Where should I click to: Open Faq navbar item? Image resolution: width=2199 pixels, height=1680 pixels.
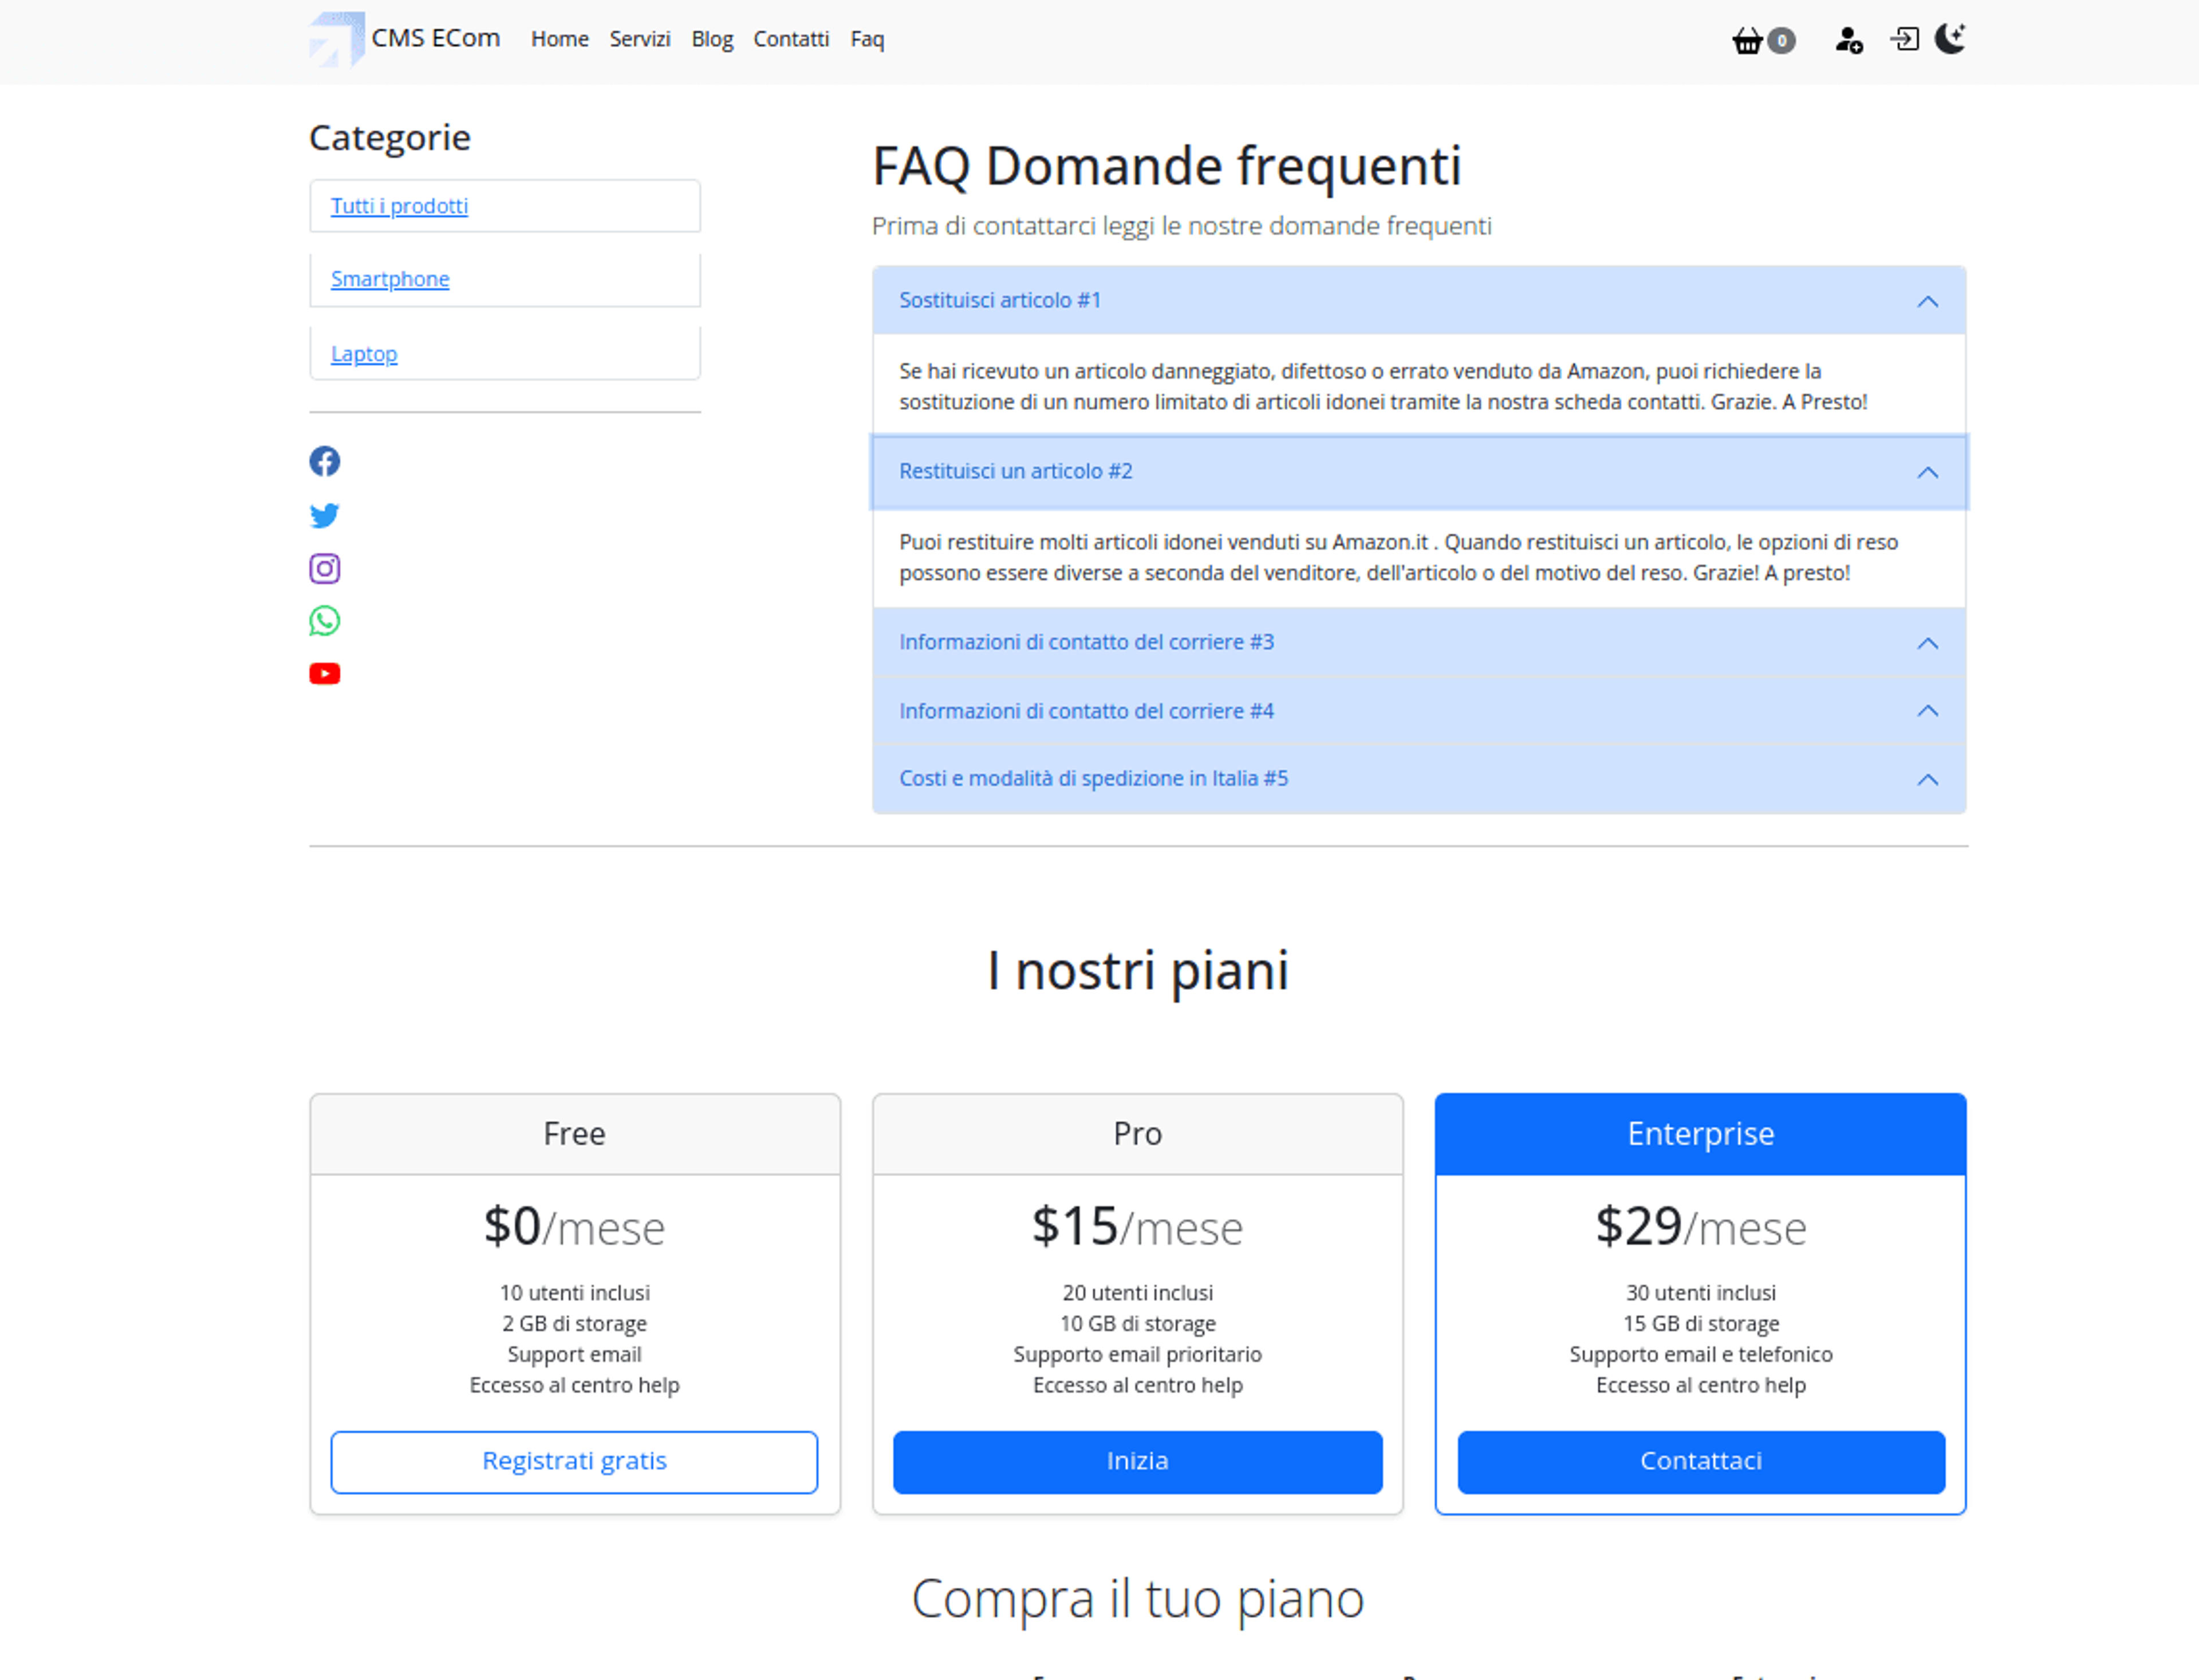867,39
